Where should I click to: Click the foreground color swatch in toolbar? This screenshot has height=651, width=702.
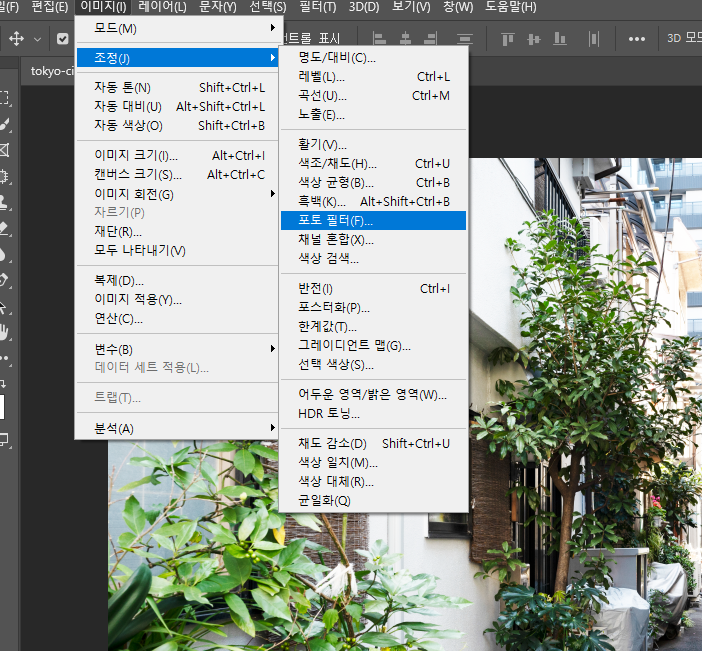click(x=2, y=407)
